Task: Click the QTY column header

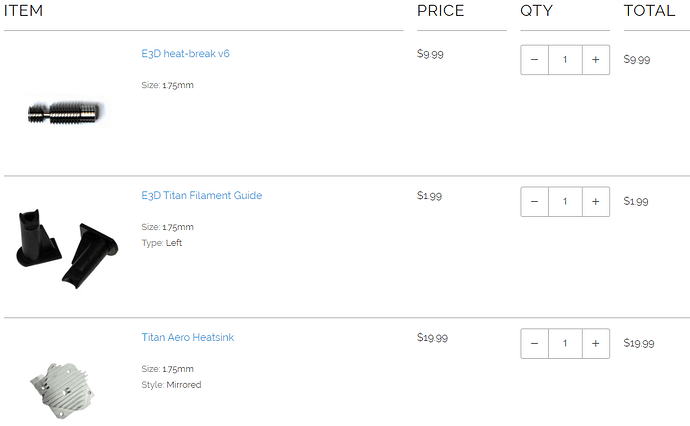Action: tap(536, 12)
